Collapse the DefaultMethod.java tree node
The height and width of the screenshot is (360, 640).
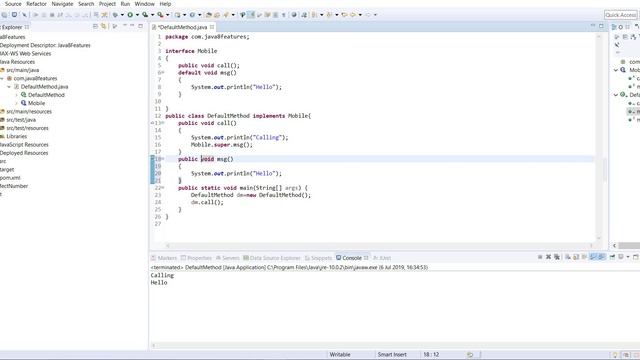tap(9, 87)
